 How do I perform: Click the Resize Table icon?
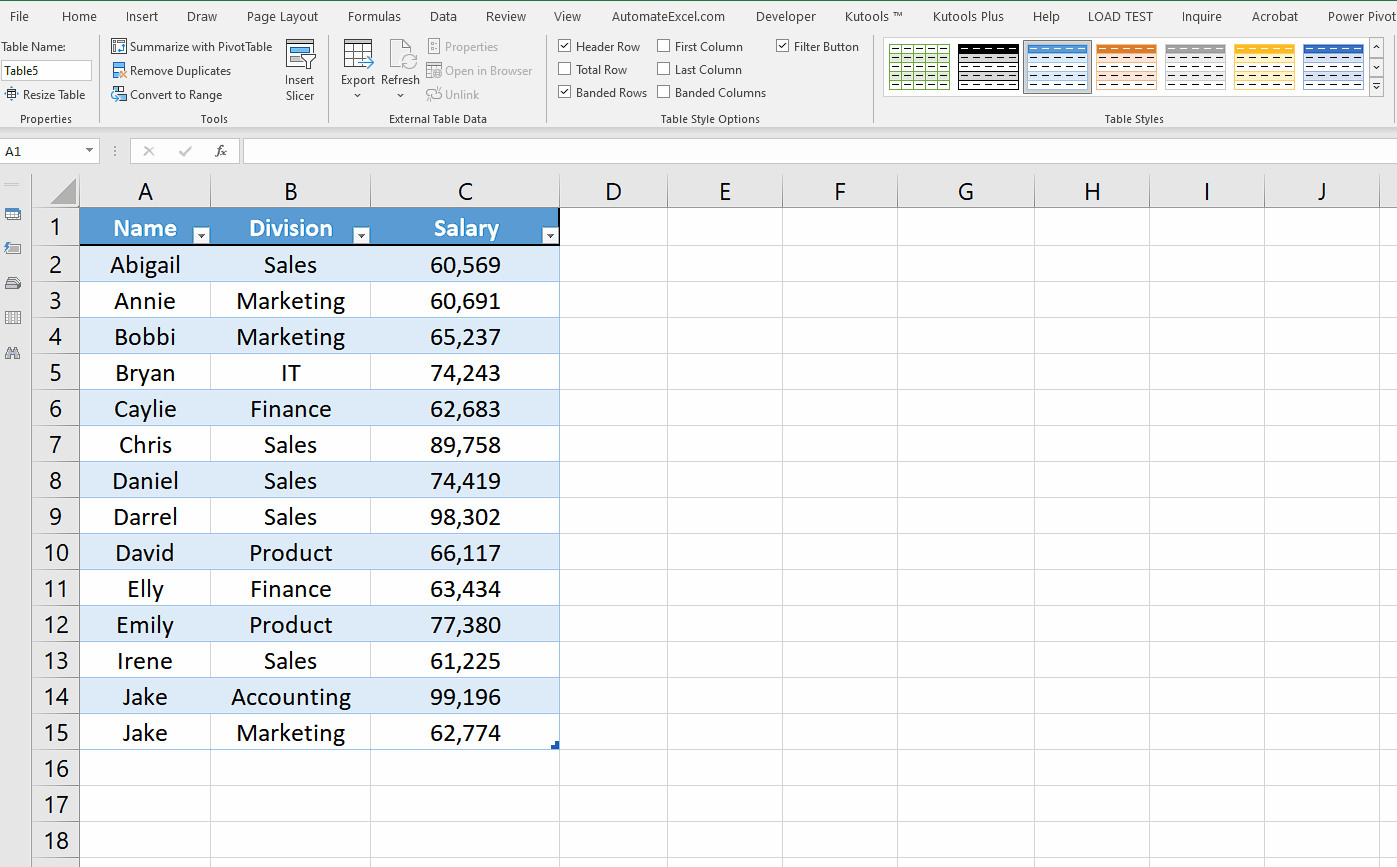click(x=10, y=94)
